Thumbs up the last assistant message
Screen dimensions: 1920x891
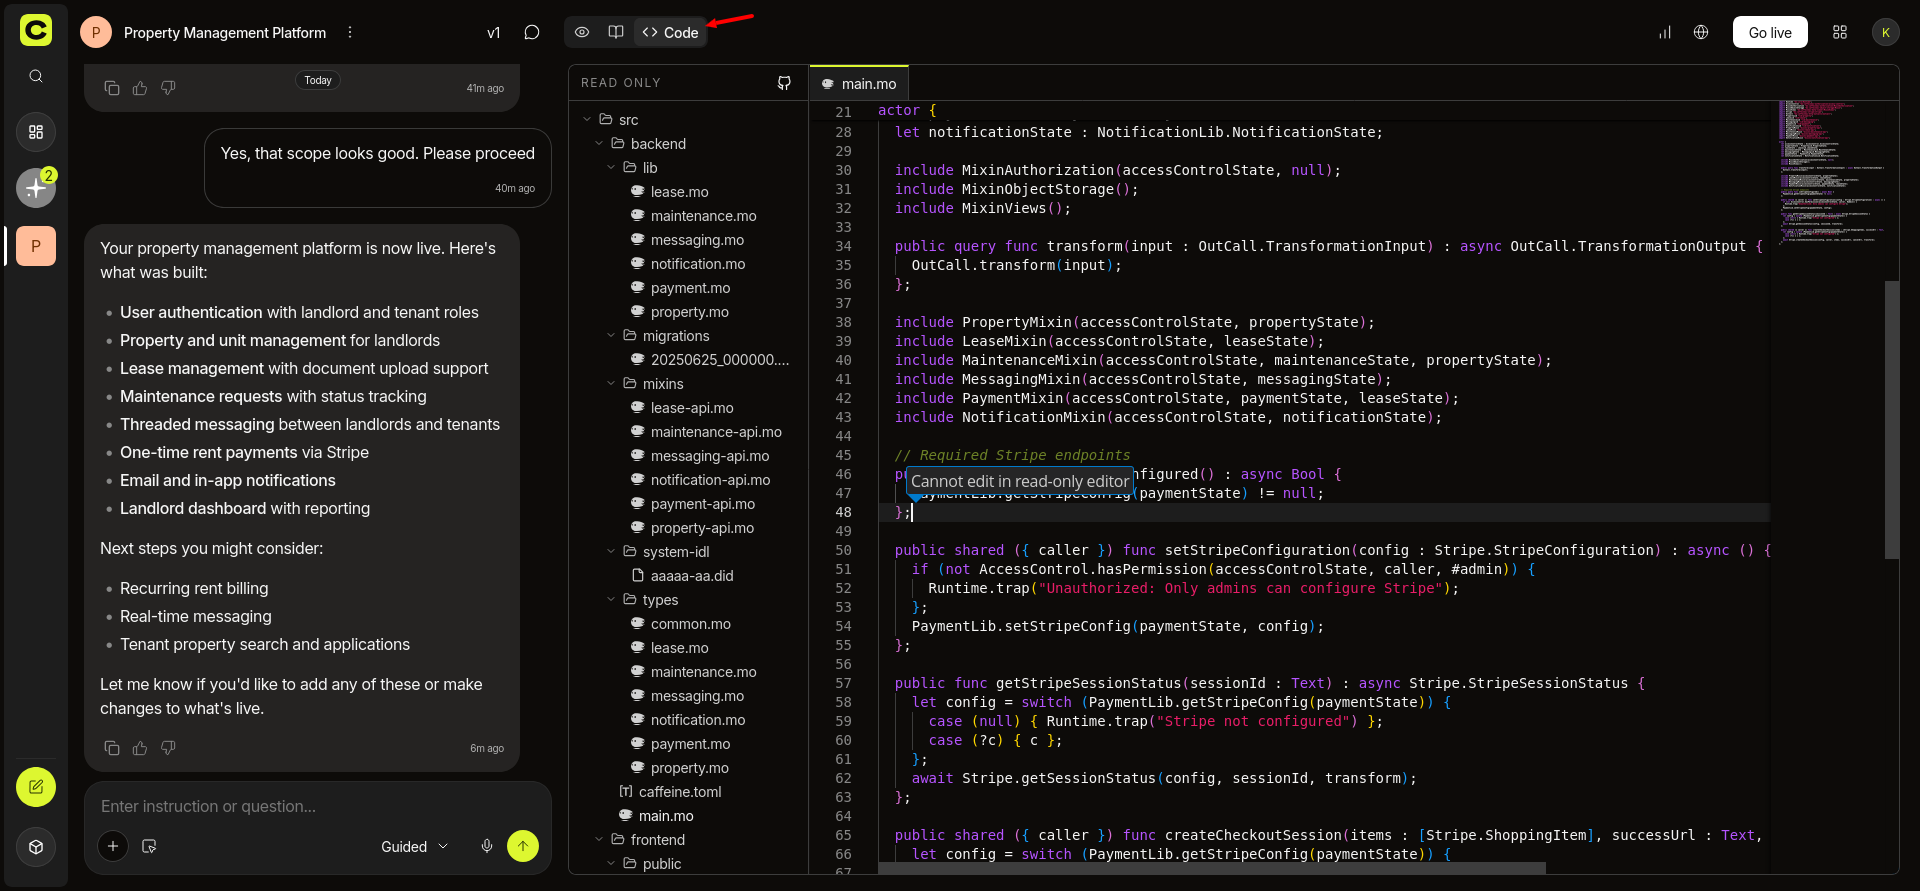coord(140,748)
